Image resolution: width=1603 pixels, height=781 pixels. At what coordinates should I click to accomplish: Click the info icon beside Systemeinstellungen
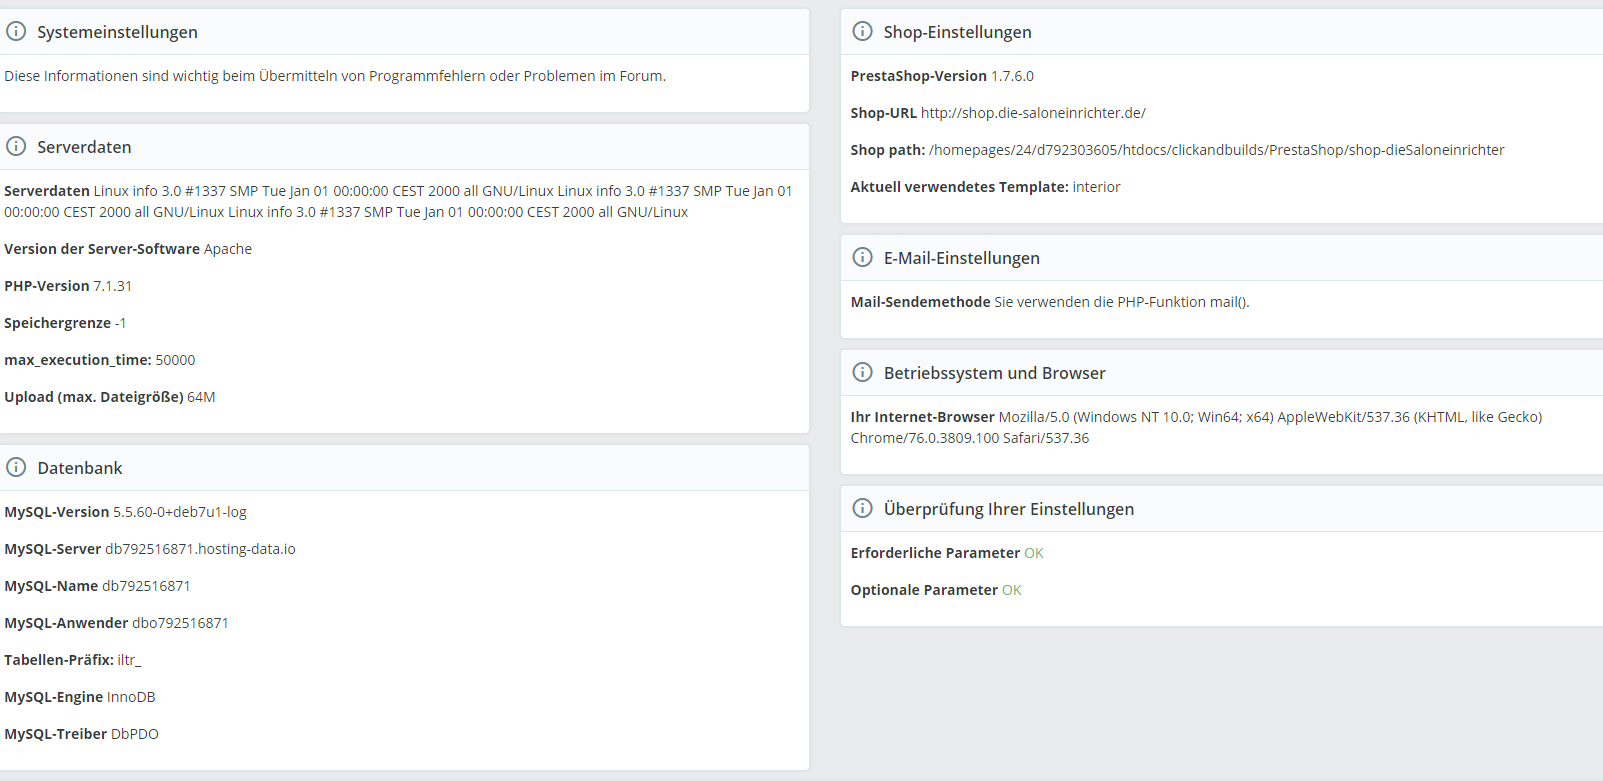click(x=16, y=32)
